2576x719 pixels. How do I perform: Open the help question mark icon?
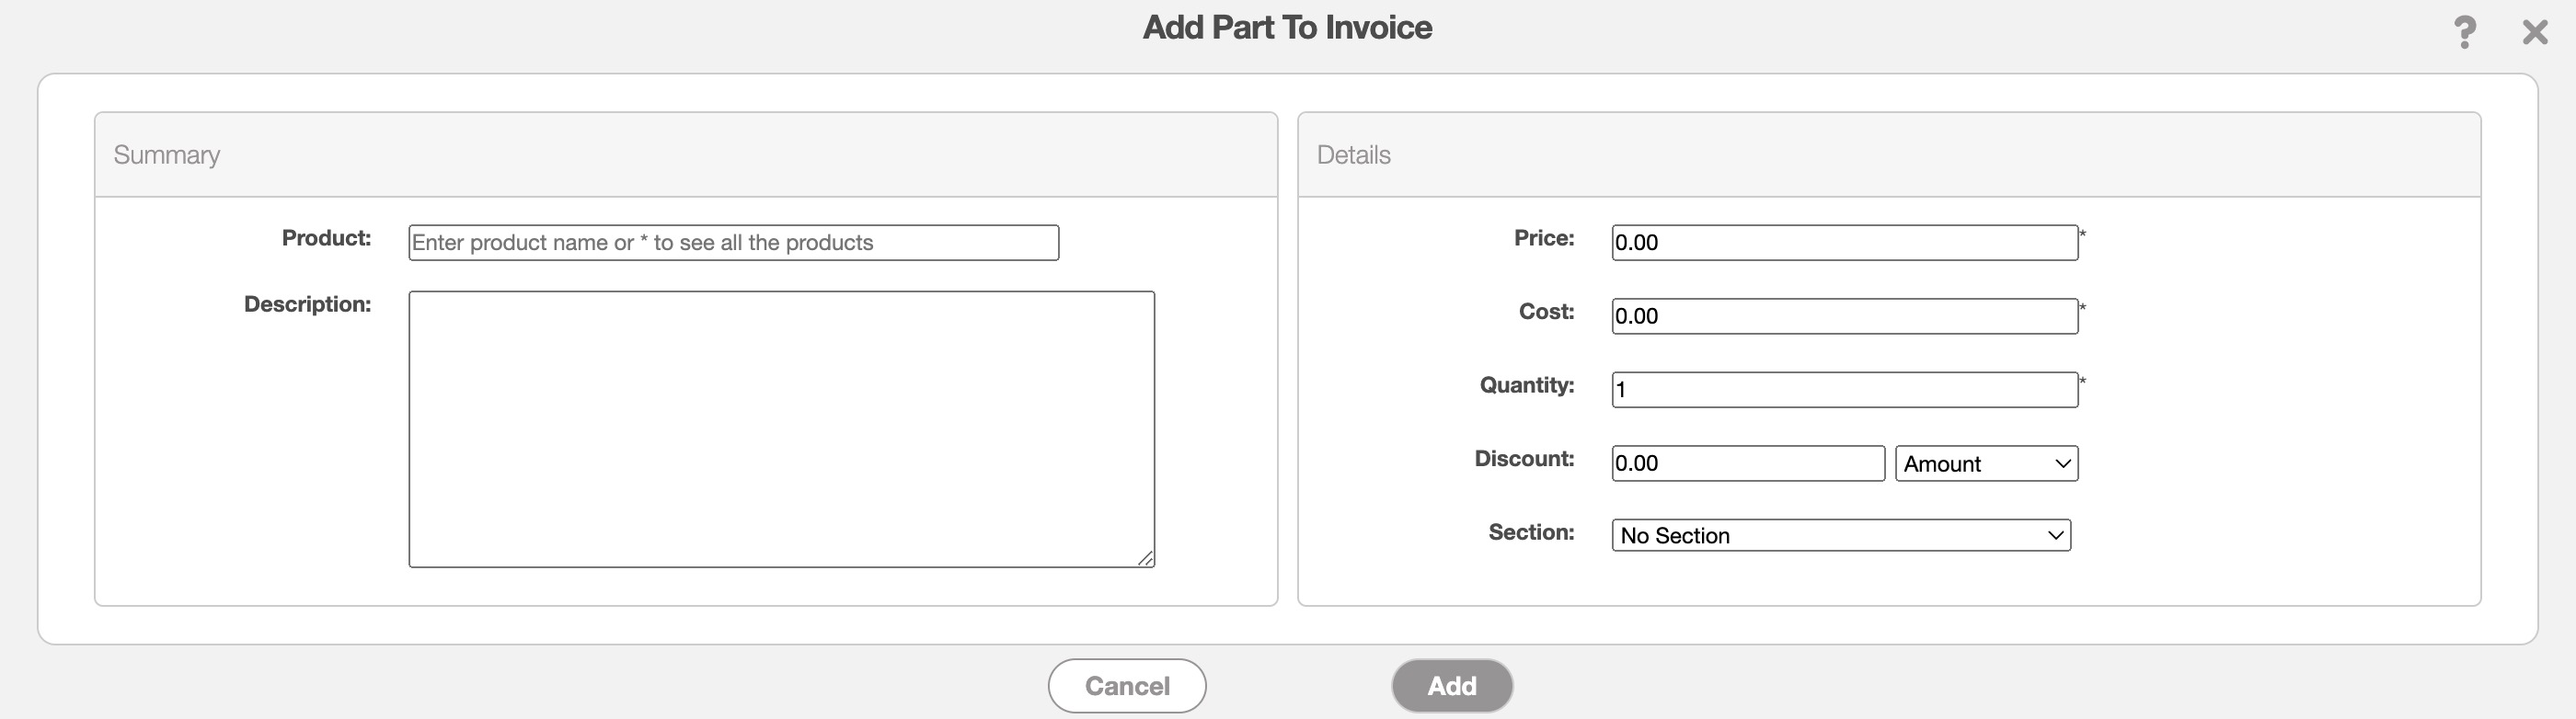2464,32
